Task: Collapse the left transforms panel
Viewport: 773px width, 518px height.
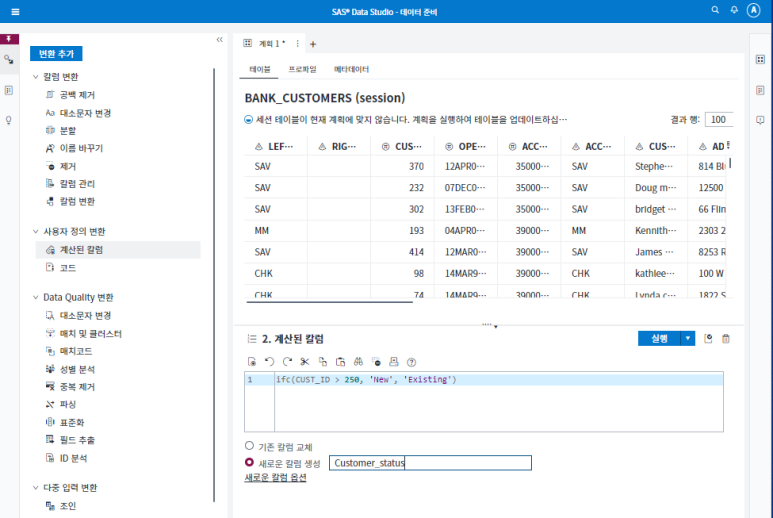Action: click(219, 40)
